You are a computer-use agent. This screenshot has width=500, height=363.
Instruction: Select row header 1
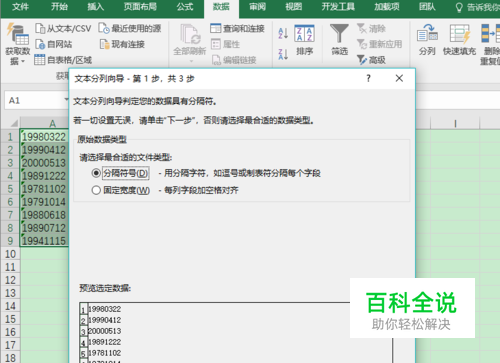click(10, 137)
